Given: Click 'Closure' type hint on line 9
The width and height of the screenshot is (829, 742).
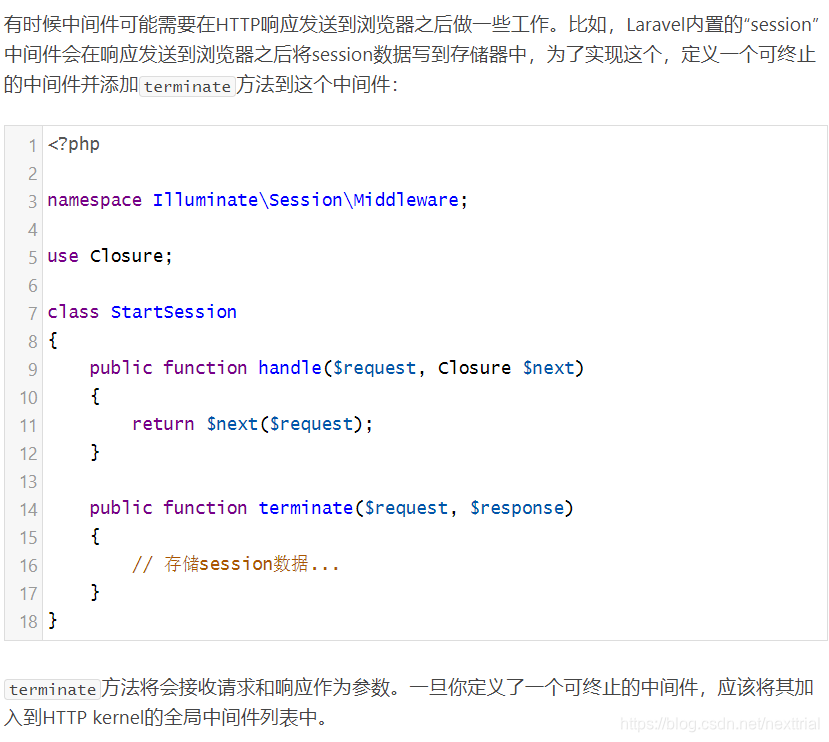Looking at the screenshot, I should pyautogui.click(x=474, y=368).
